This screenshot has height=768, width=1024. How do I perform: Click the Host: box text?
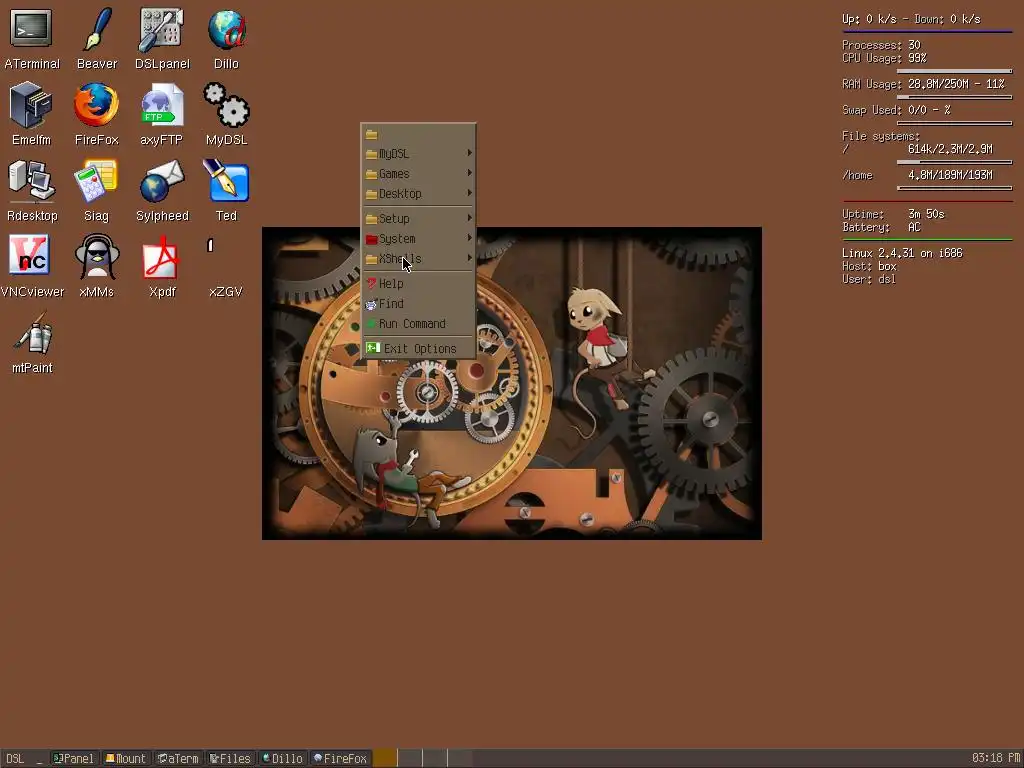point(869,266)
